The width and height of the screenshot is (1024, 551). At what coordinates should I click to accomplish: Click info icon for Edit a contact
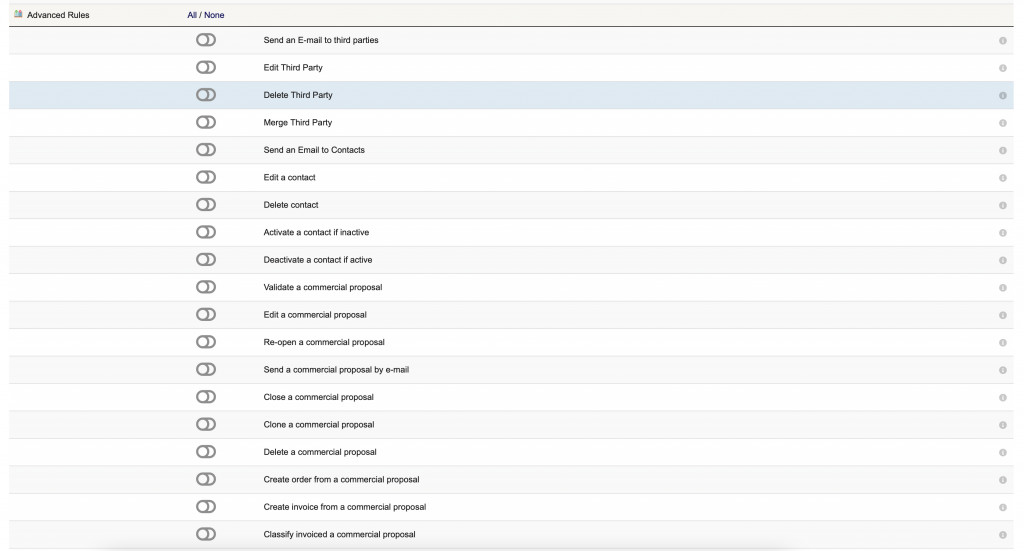coord(1002,178)
